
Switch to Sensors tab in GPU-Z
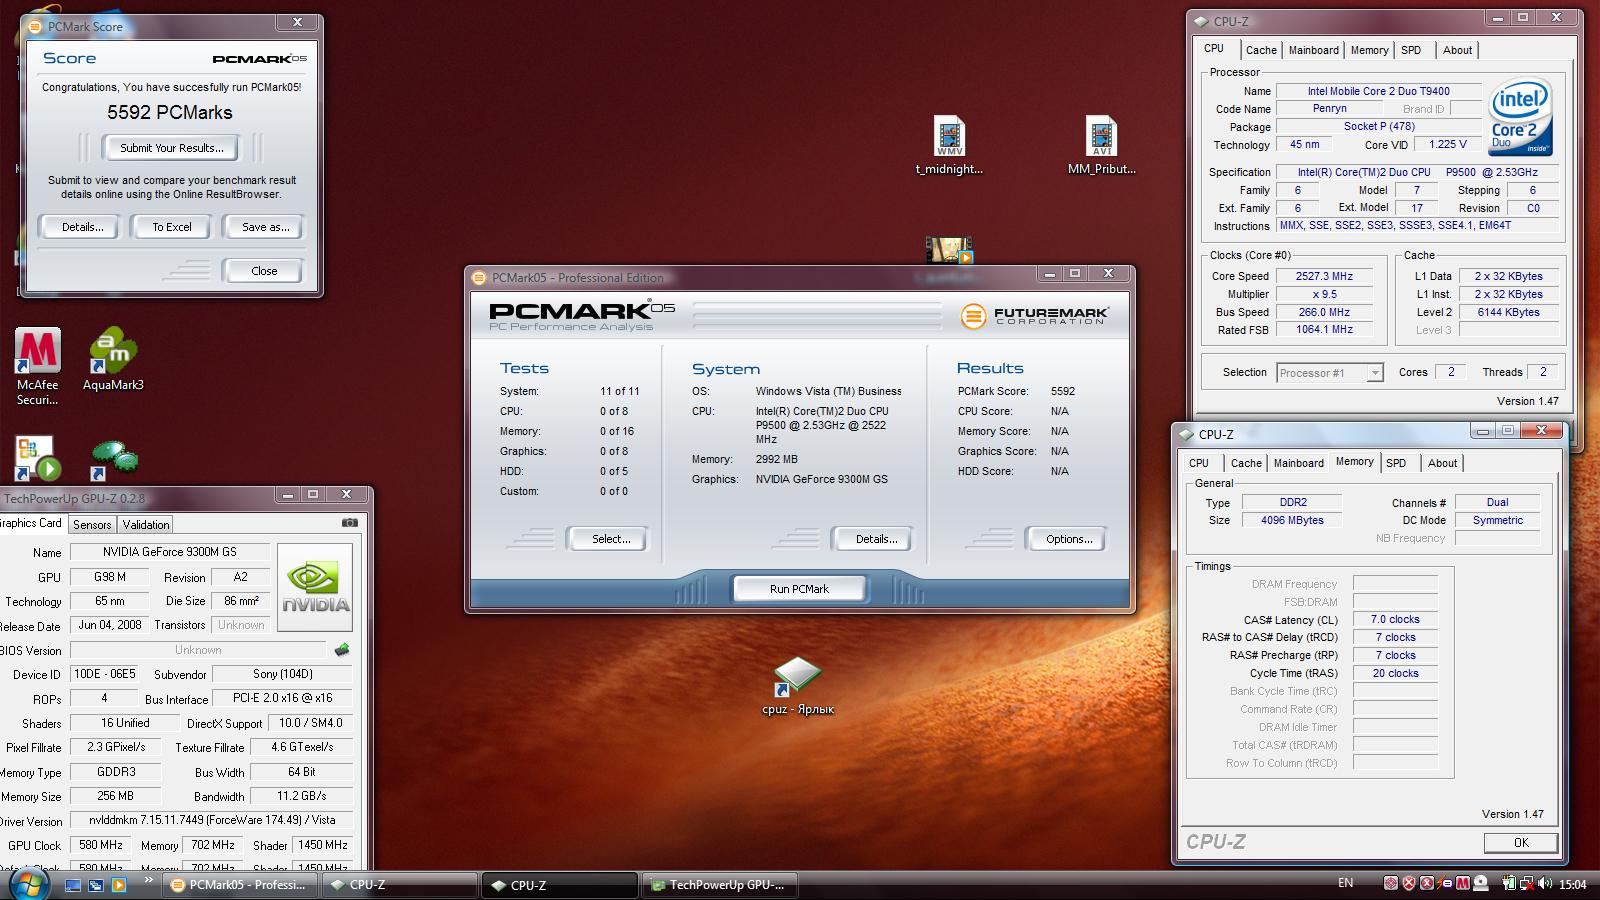92,524
